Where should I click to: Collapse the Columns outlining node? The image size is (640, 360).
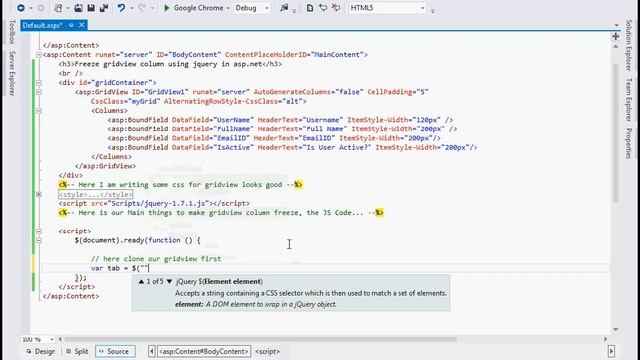38,111
